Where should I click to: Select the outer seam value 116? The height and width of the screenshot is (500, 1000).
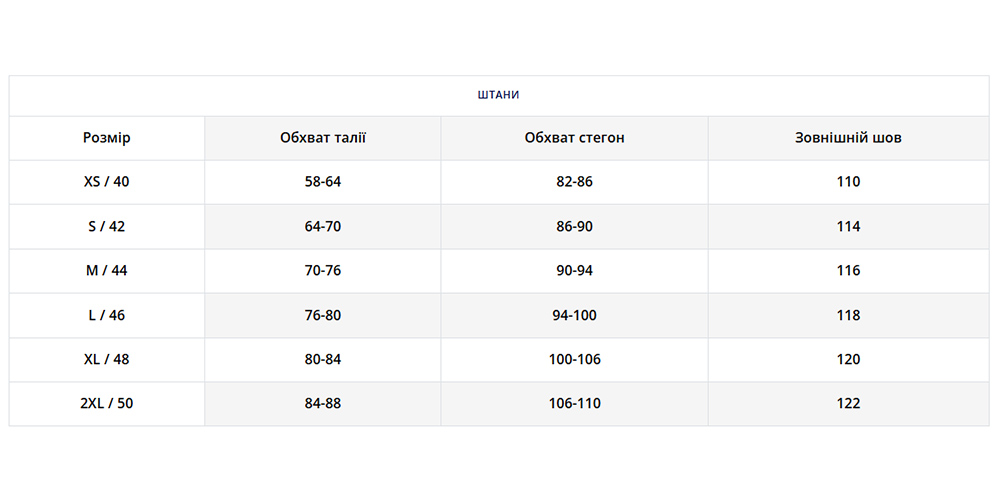point(848,271)
